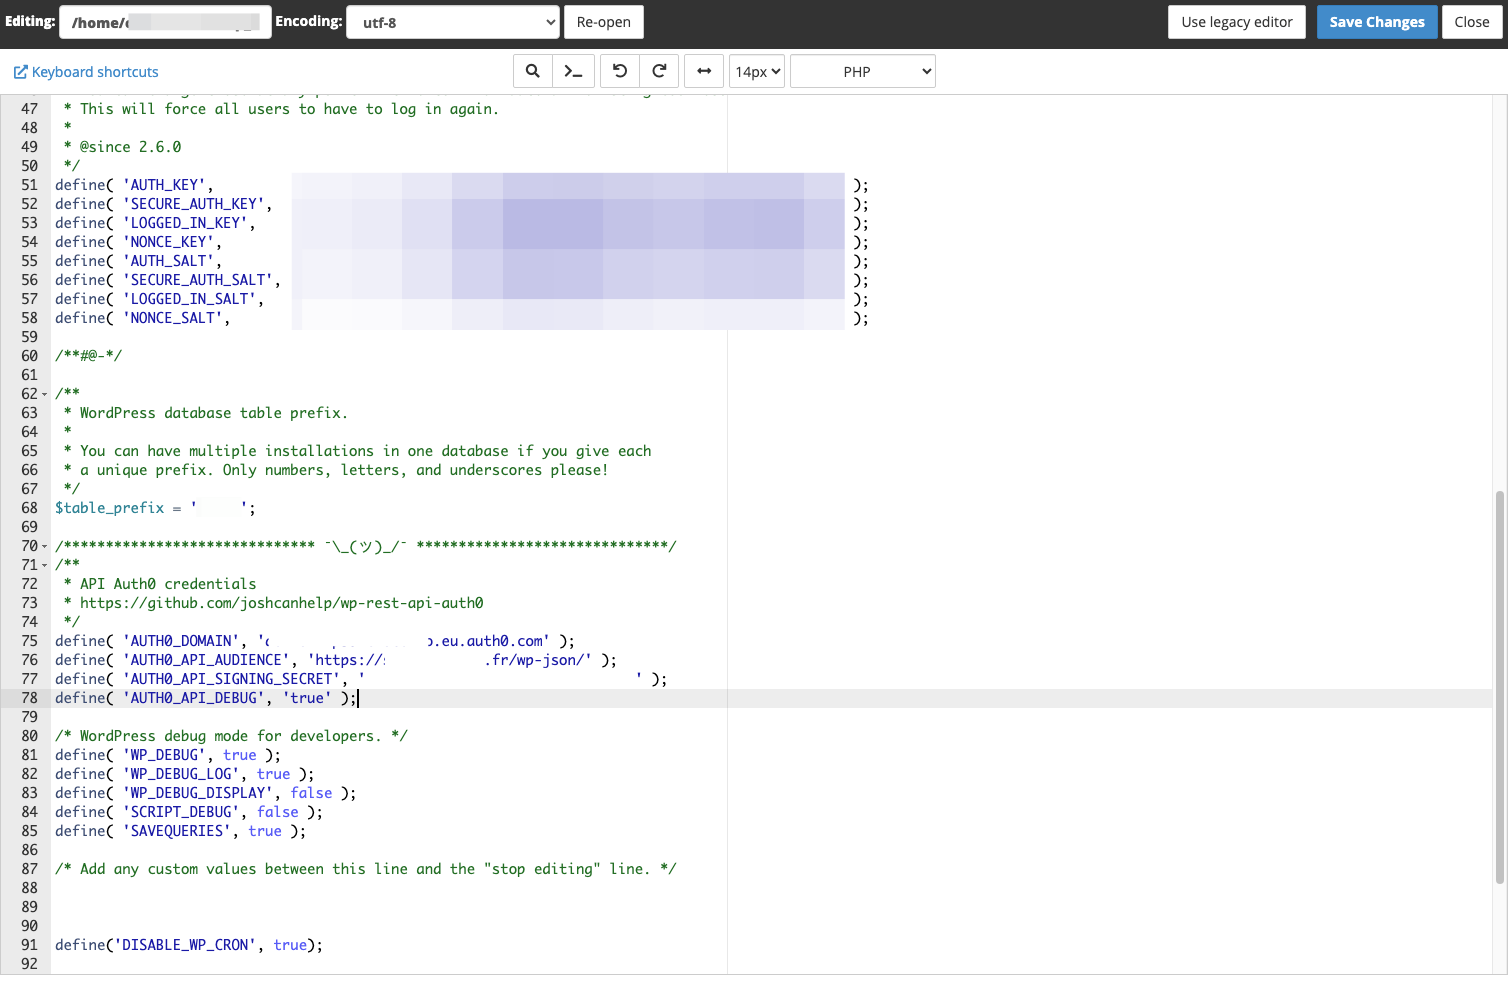1508x995 pixels.
Task: Close the file editor
Action: point(1472,22)
